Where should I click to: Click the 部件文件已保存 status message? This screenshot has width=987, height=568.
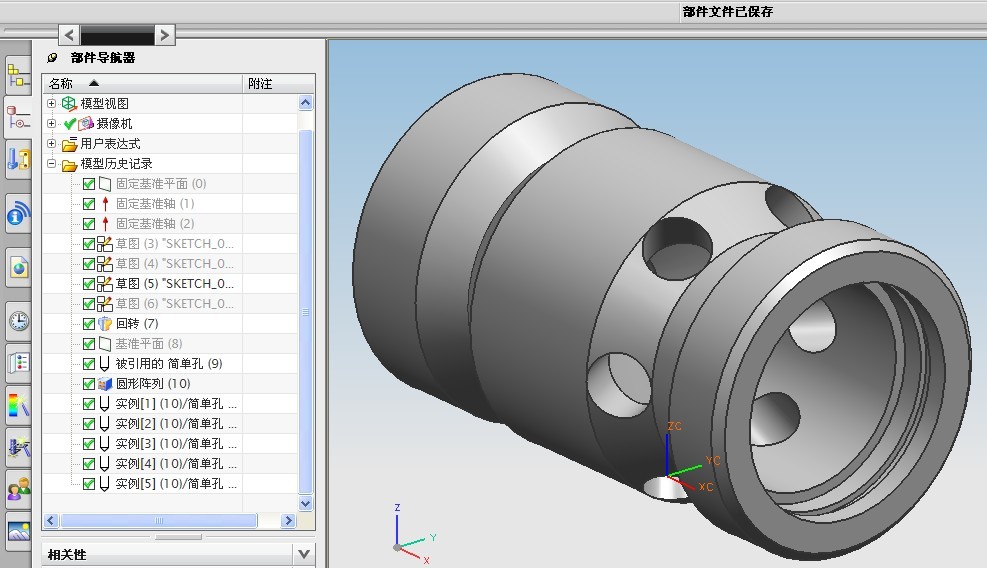tap(728, 11)
